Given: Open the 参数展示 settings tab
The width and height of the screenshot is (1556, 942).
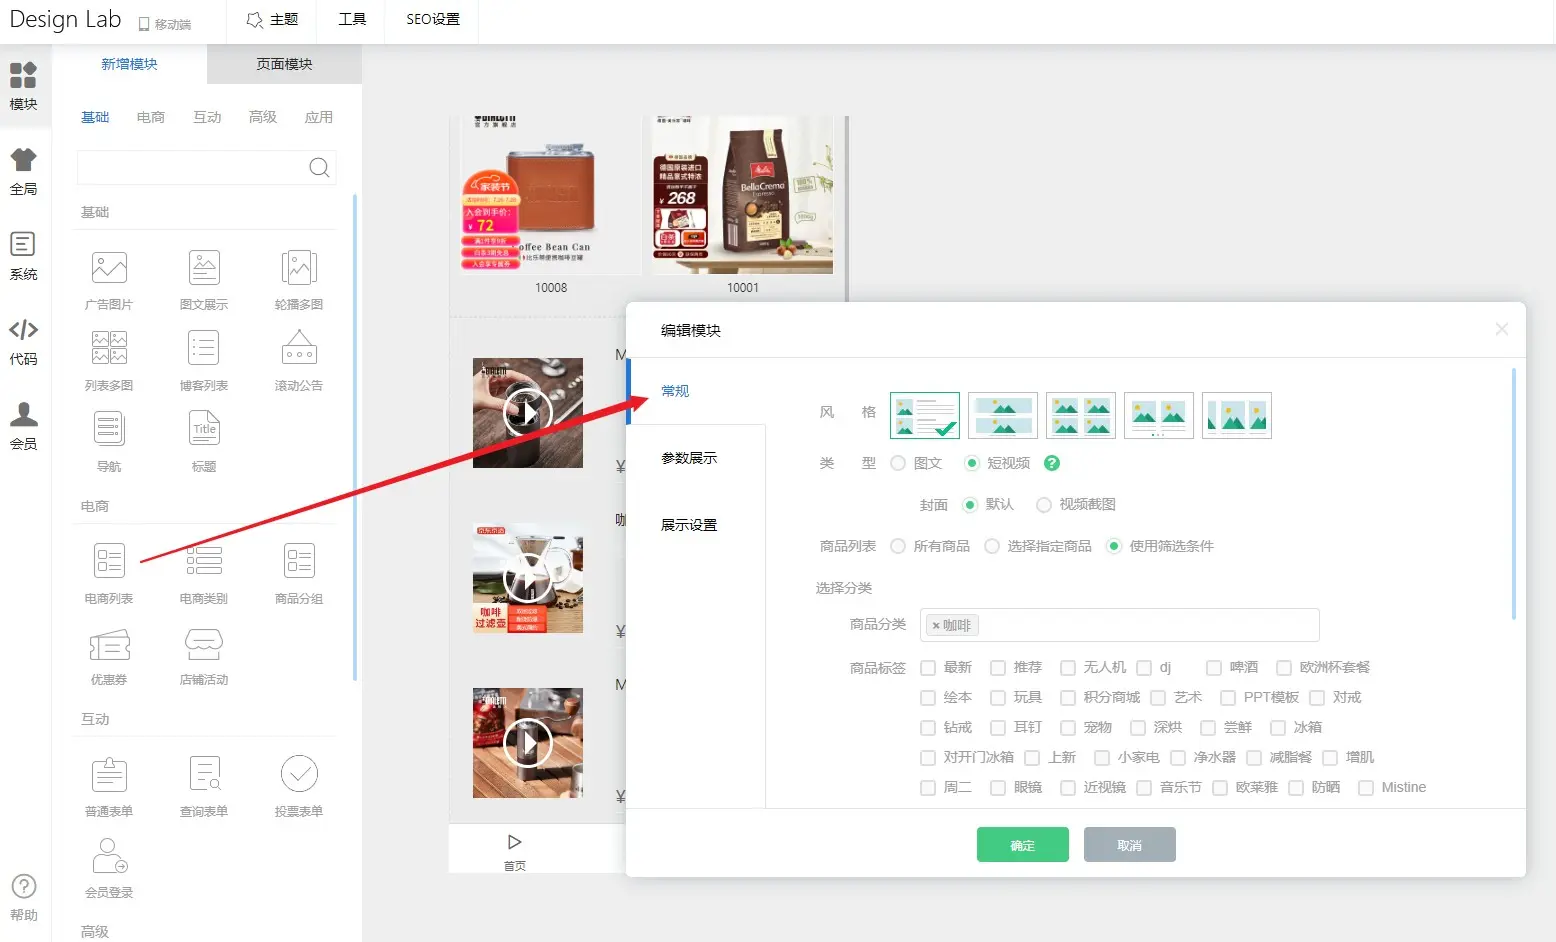Looking at the screenshot, I should 689,458.
